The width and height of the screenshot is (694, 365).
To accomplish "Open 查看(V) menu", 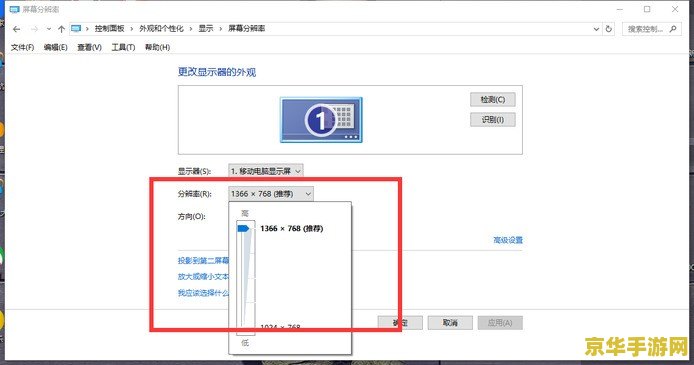I will (89, 47).
